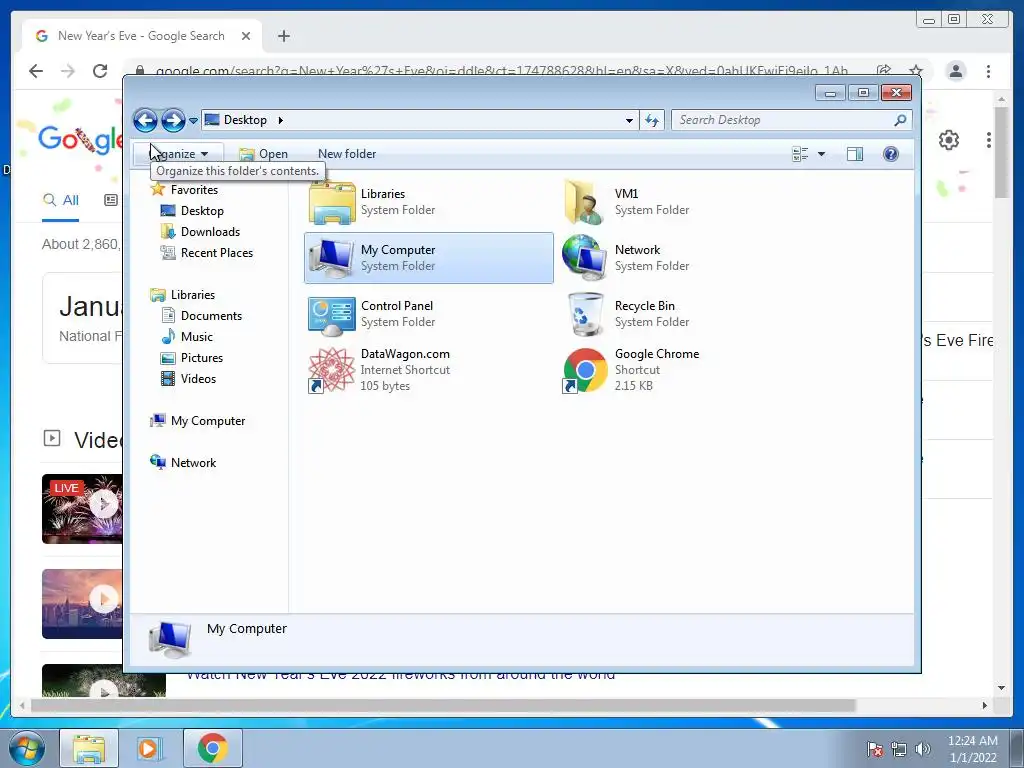Screen dimensions: 1024x768
Task: Select the Libraries system folder icon
Action: point(332,202)
